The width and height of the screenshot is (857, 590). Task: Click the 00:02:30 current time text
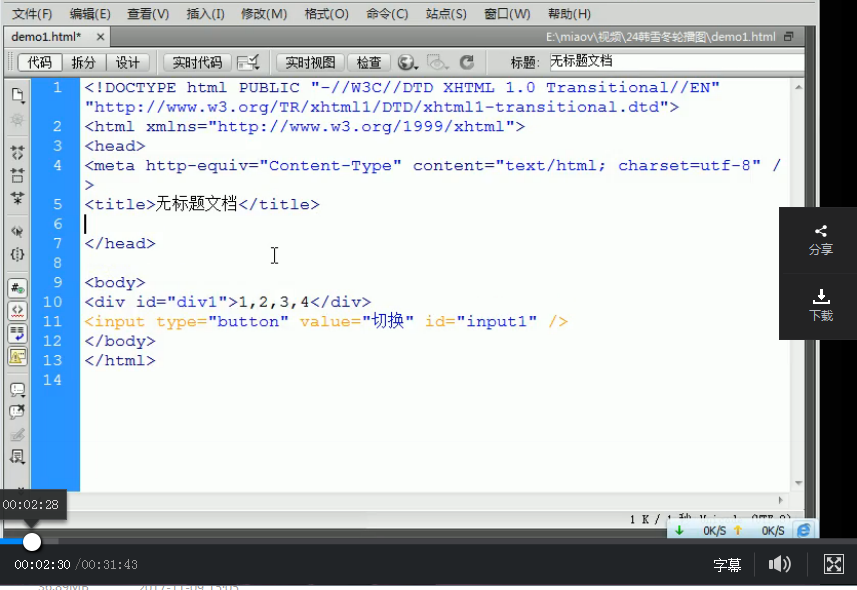click(42, 564)
